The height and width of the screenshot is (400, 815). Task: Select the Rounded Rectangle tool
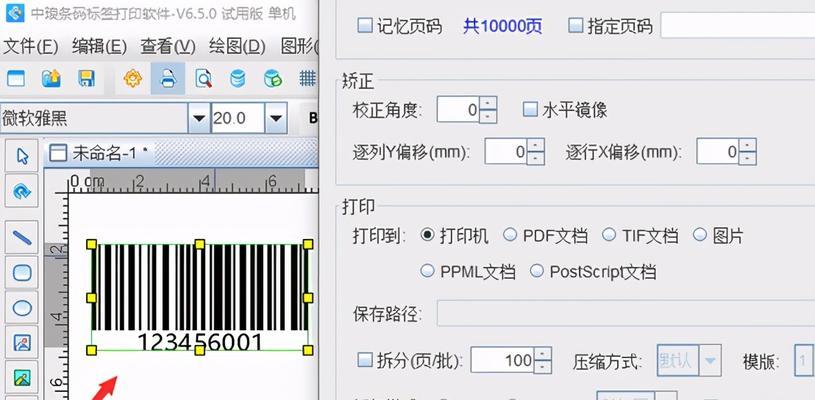[x=21, y=273]
